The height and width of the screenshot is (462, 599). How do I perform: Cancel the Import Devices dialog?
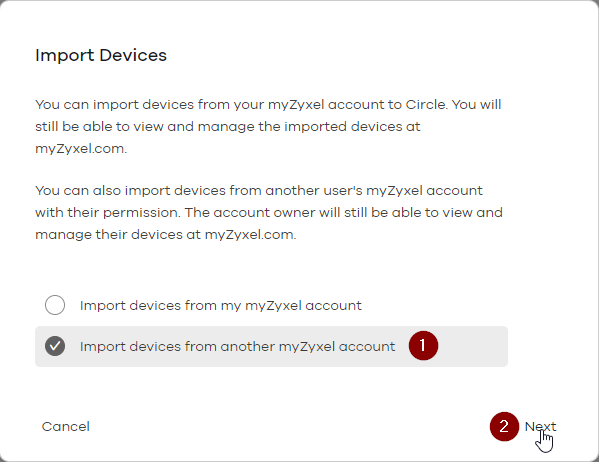pyautogui.click(x=66, y=426)
